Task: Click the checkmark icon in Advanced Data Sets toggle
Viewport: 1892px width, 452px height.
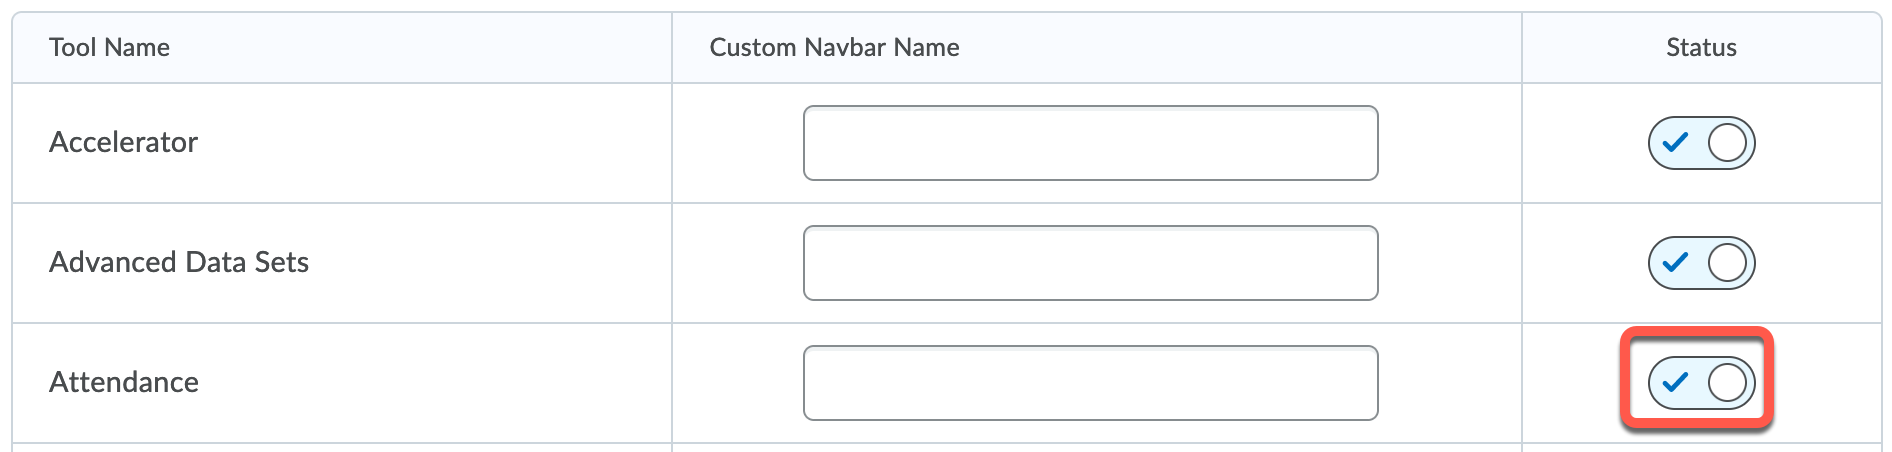Action: [x=1675, y=263]
